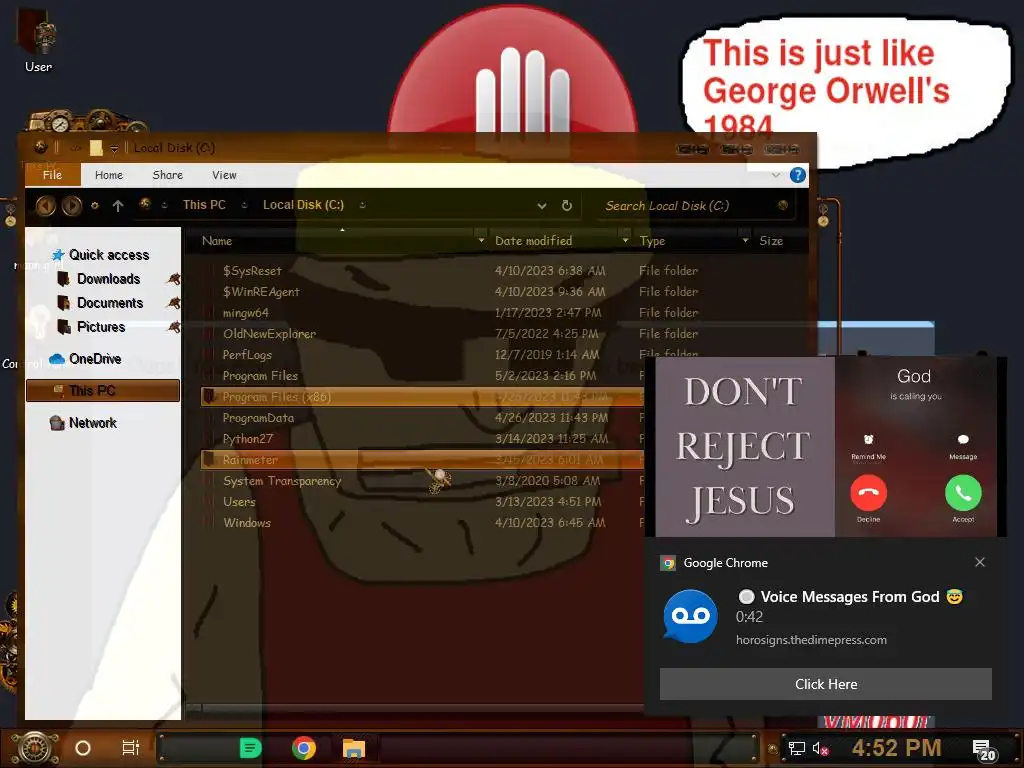Click the Message bubble icon on call image
Screen dimensions: 1024x768
pyautogui.click(x=963, y=440)
